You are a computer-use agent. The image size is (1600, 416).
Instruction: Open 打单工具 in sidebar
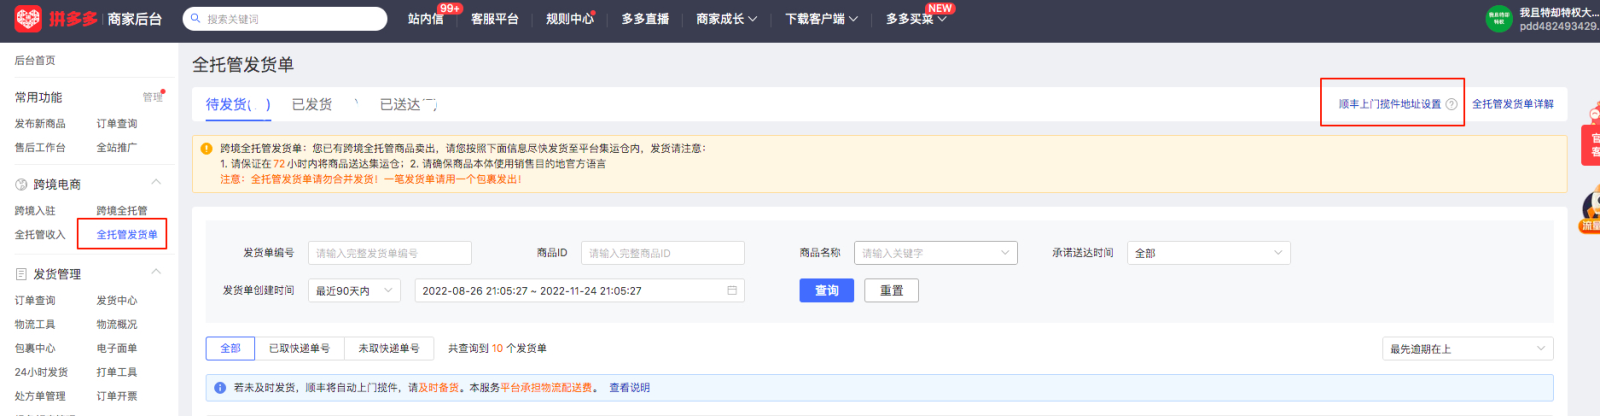click(x=117, y=372)
